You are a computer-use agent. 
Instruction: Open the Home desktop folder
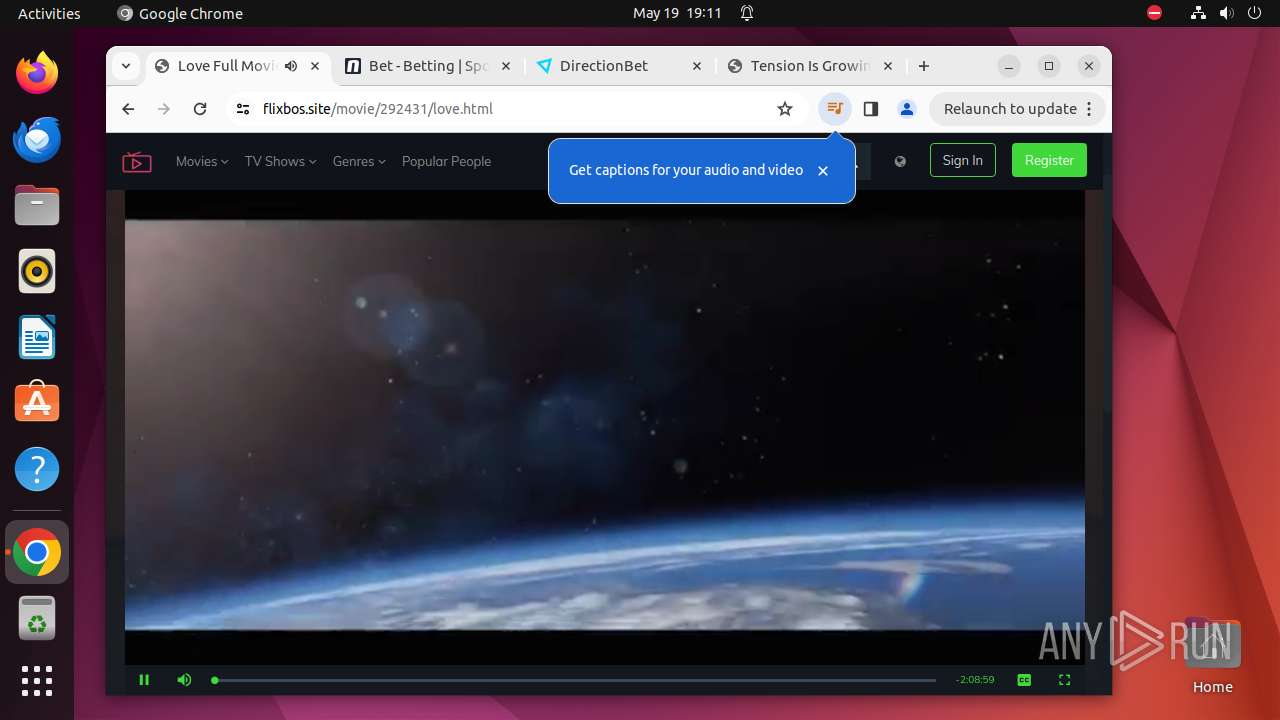1212,656
